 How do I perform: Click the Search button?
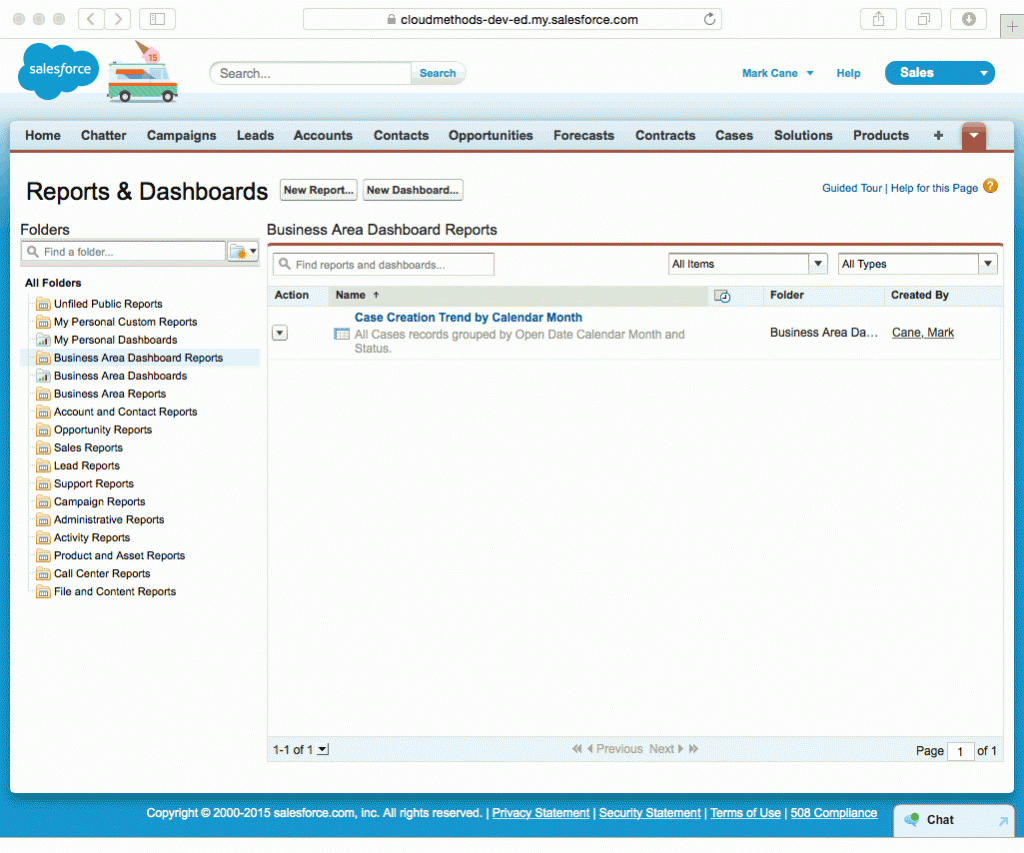tap(438, 73)
